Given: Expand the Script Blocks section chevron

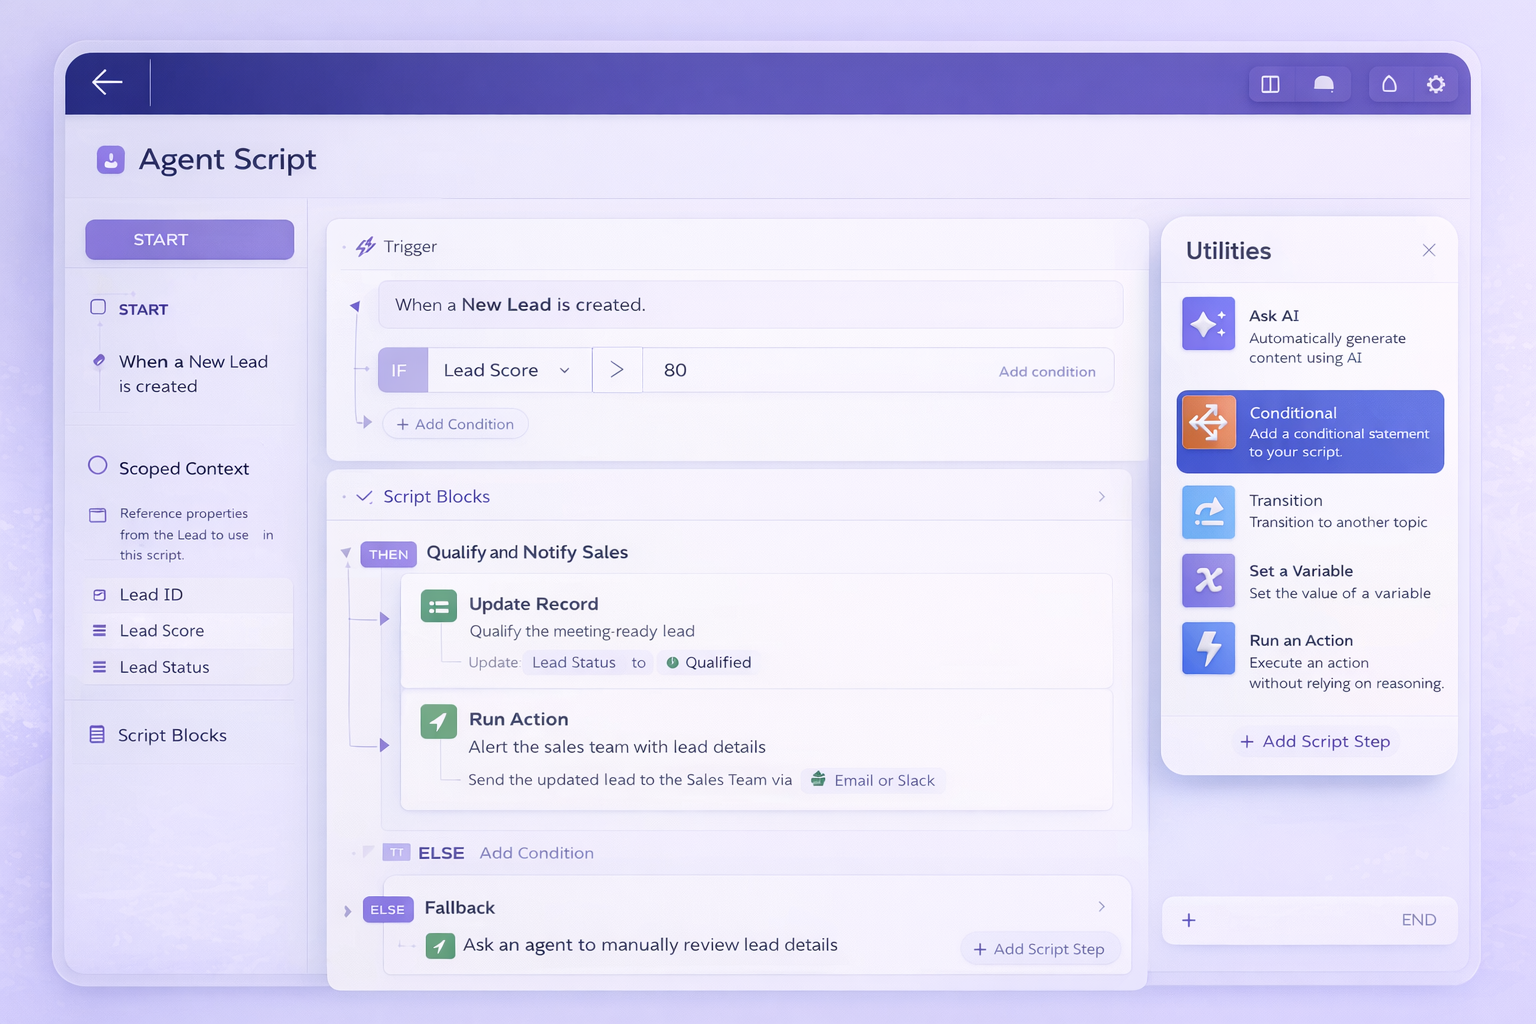Looking at the screenshot, I should point(1101,497).
